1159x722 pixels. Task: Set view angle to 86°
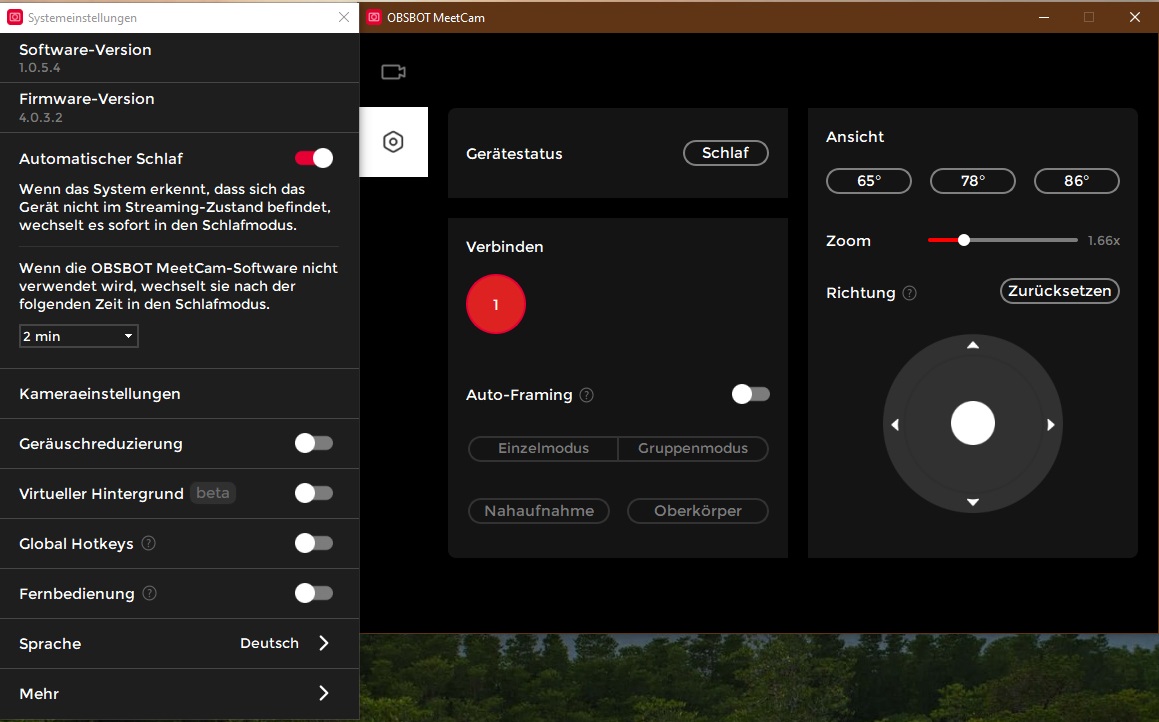click(1076, 181)
